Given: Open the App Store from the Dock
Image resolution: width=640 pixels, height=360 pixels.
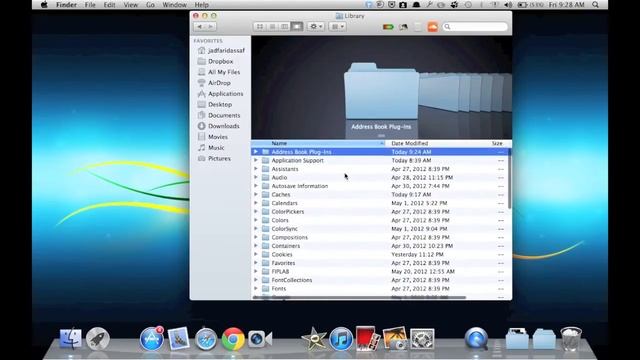Looking at the screenshot, I should point(151,339).
